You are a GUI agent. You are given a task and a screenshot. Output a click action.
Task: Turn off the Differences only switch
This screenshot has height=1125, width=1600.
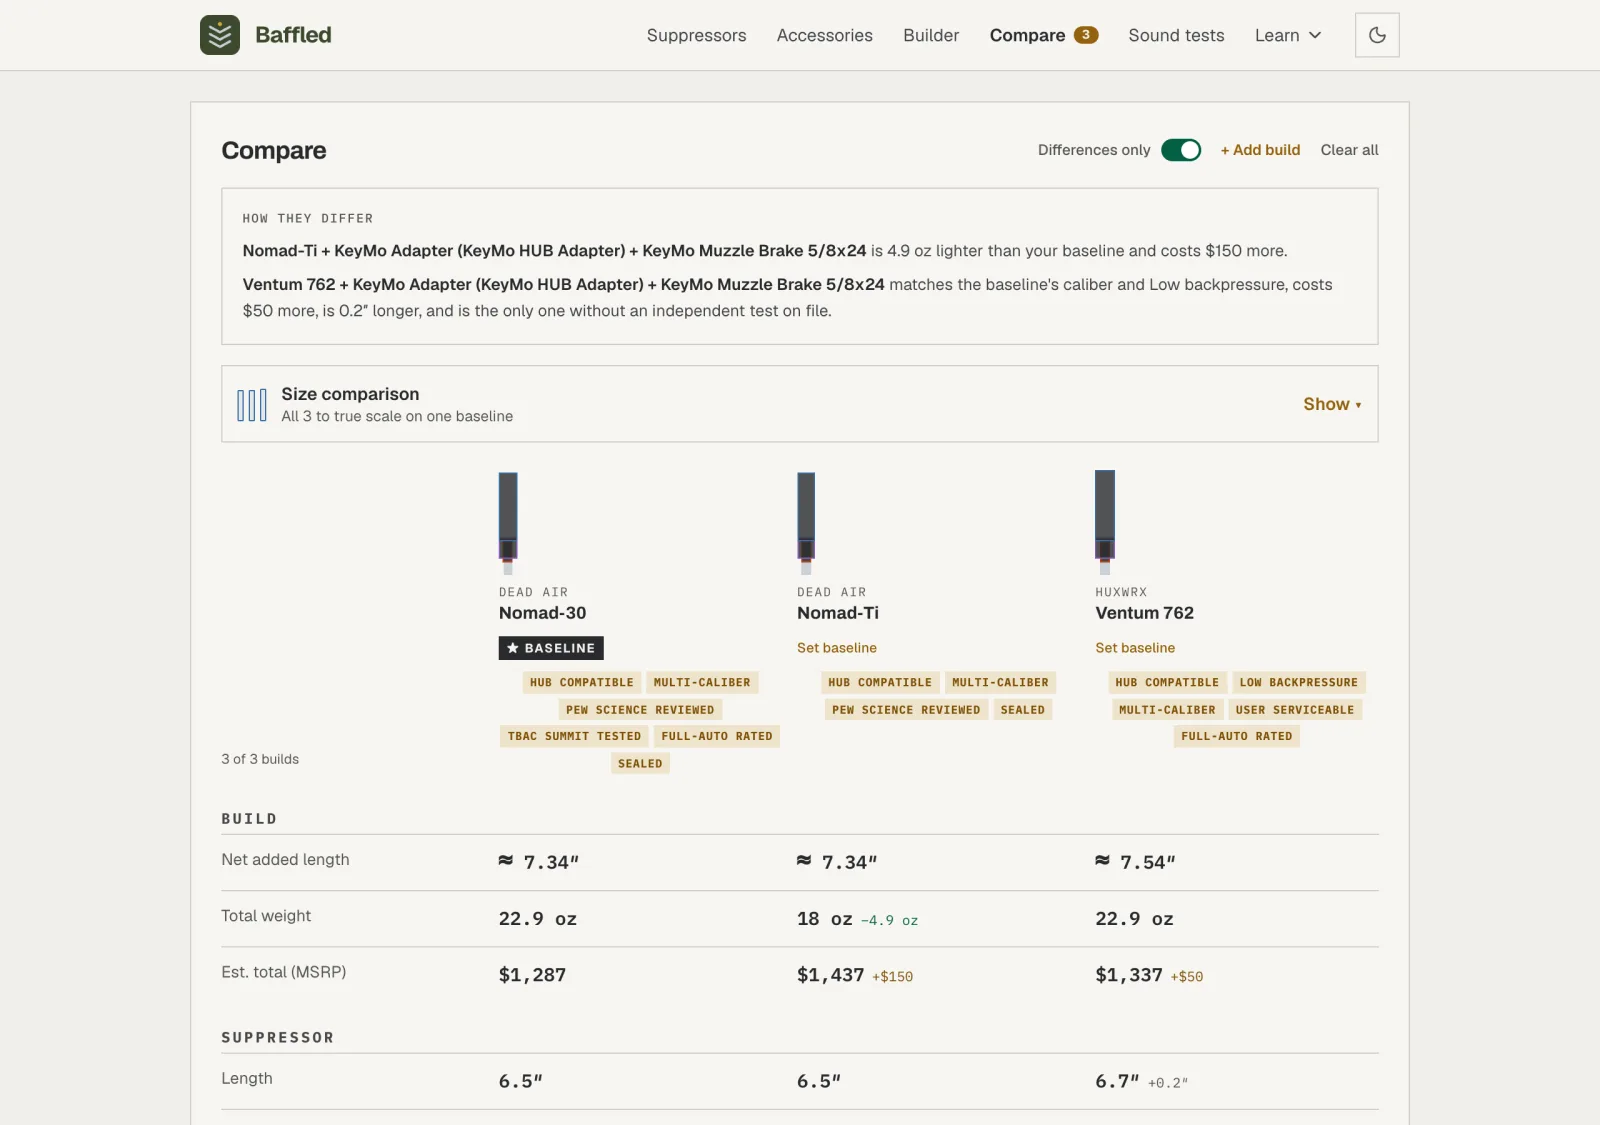1181,150
